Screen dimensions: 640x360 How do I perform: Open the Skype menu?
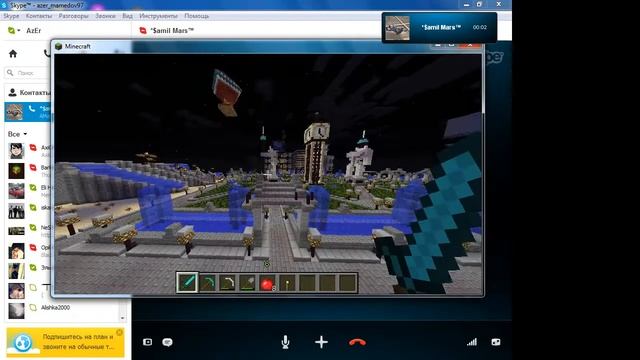(x=11, y=16)
